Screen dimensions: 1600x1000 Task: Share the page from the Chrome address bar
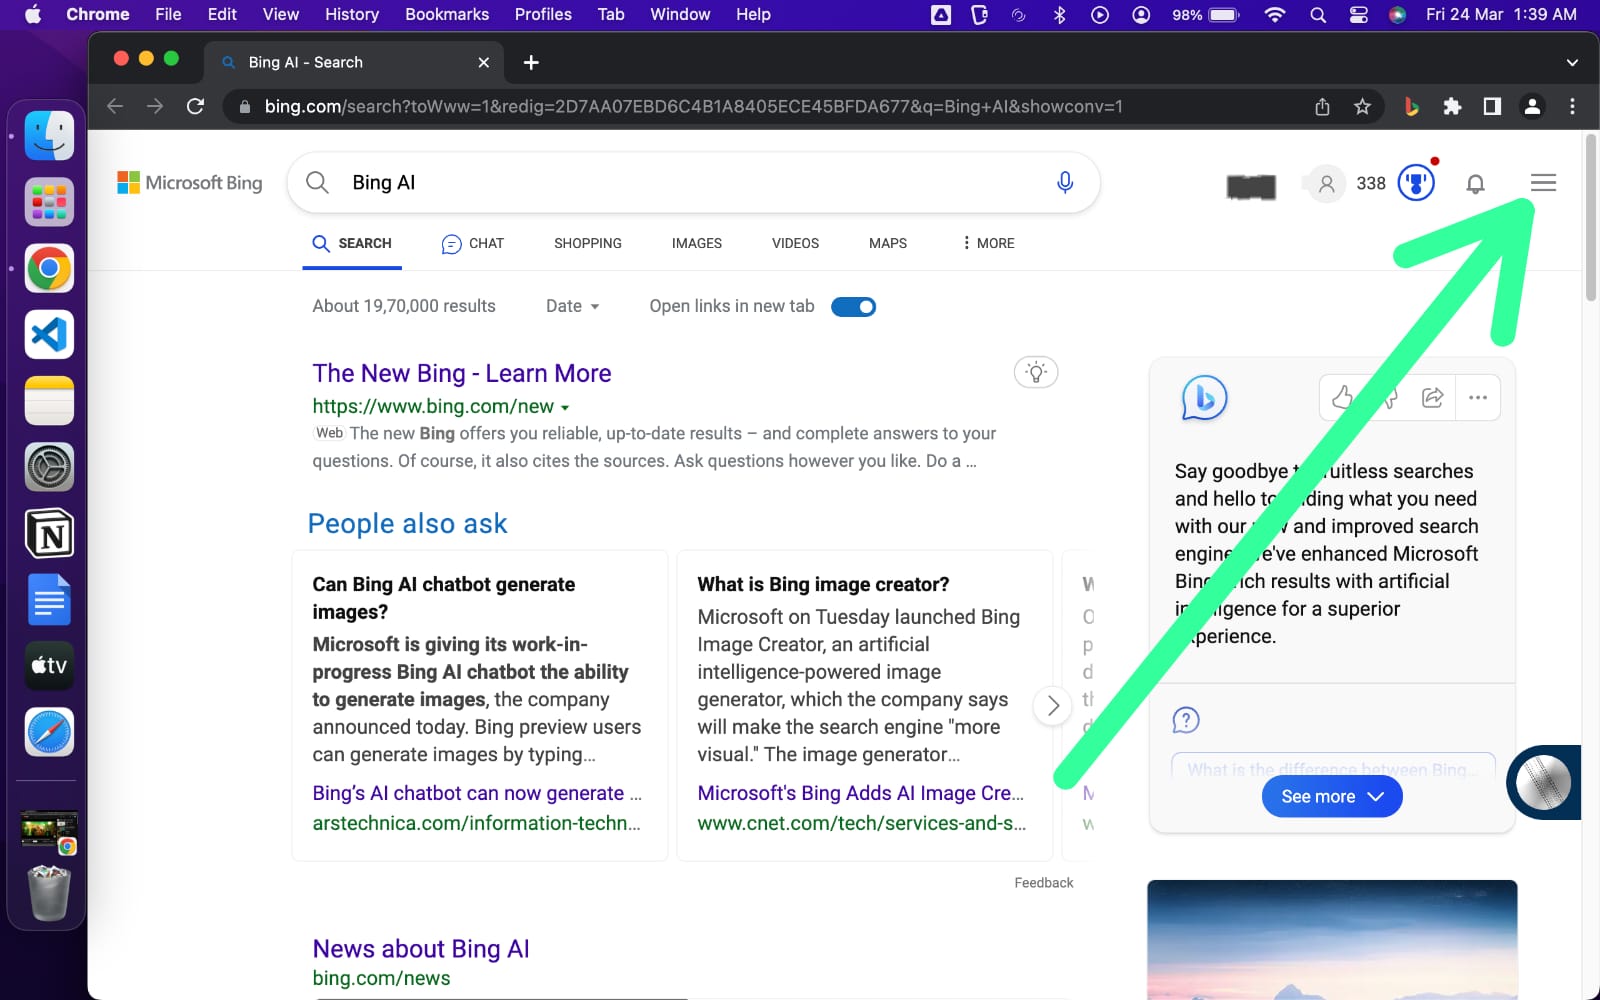click(x=1322, y=106)
